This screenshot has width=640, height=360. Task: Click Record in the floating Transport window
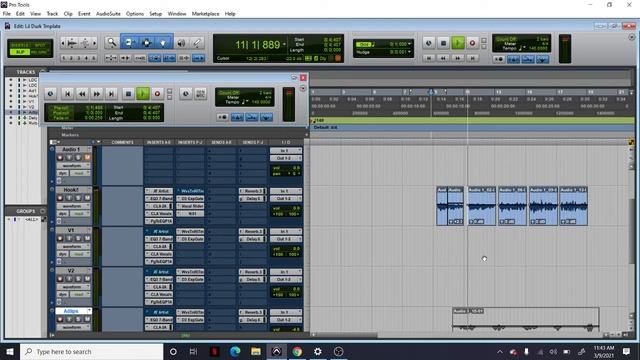click(157, 94)
